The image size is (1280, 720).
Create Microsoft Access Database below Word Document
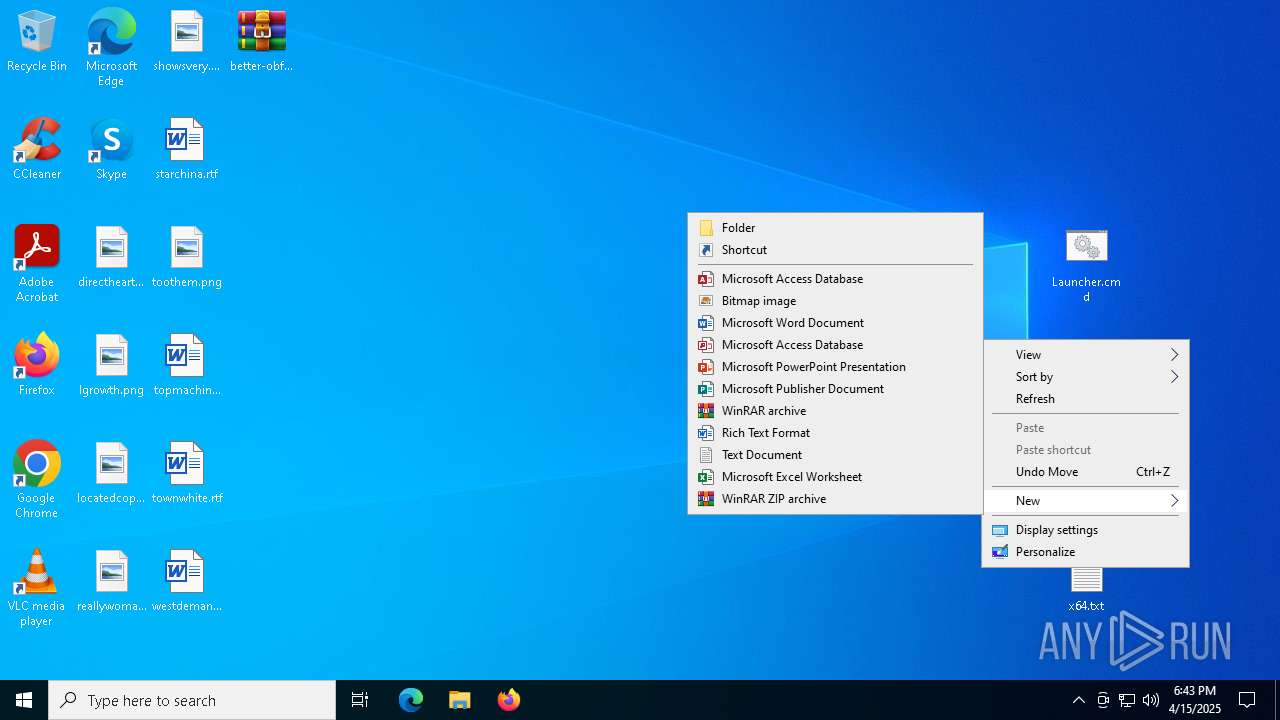(x=835, y=345)
